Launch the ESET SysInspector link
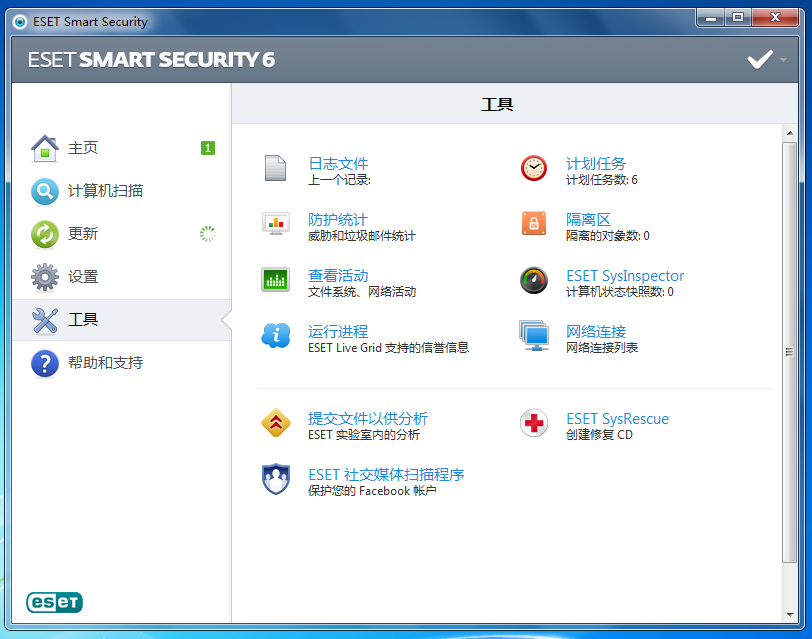The height and width of the screenshot is (639, 812). coord(625,275)
